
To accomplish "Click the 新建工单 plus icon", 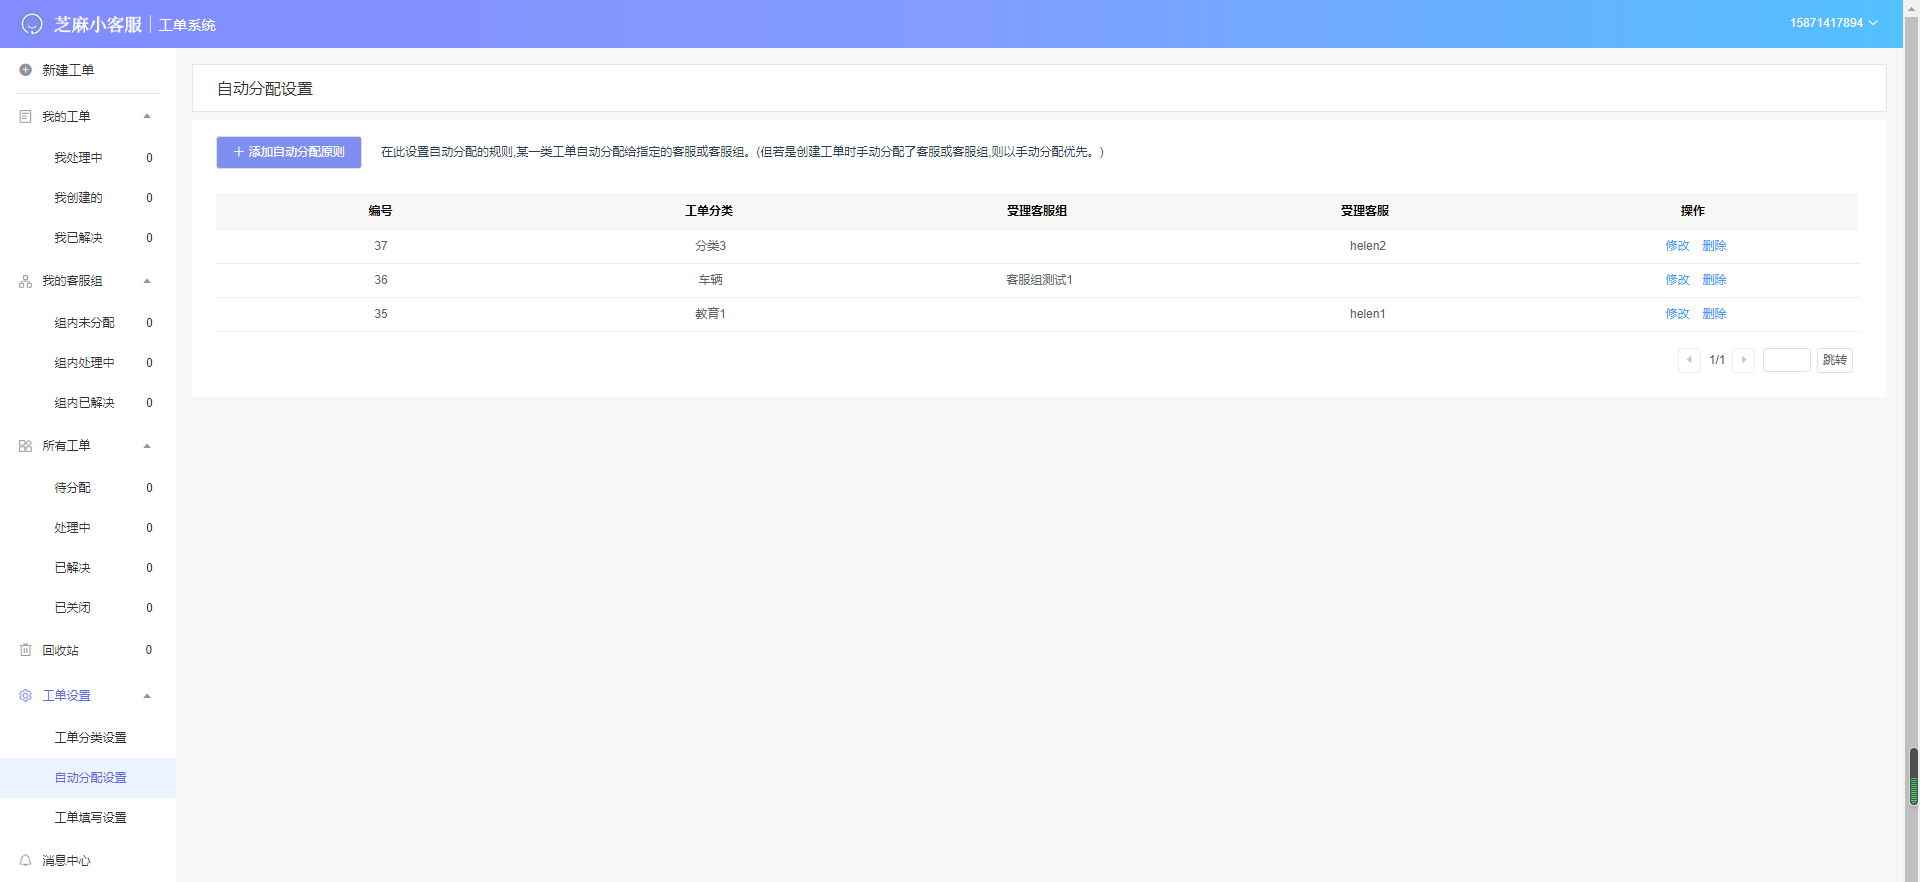I will point(25,70).
